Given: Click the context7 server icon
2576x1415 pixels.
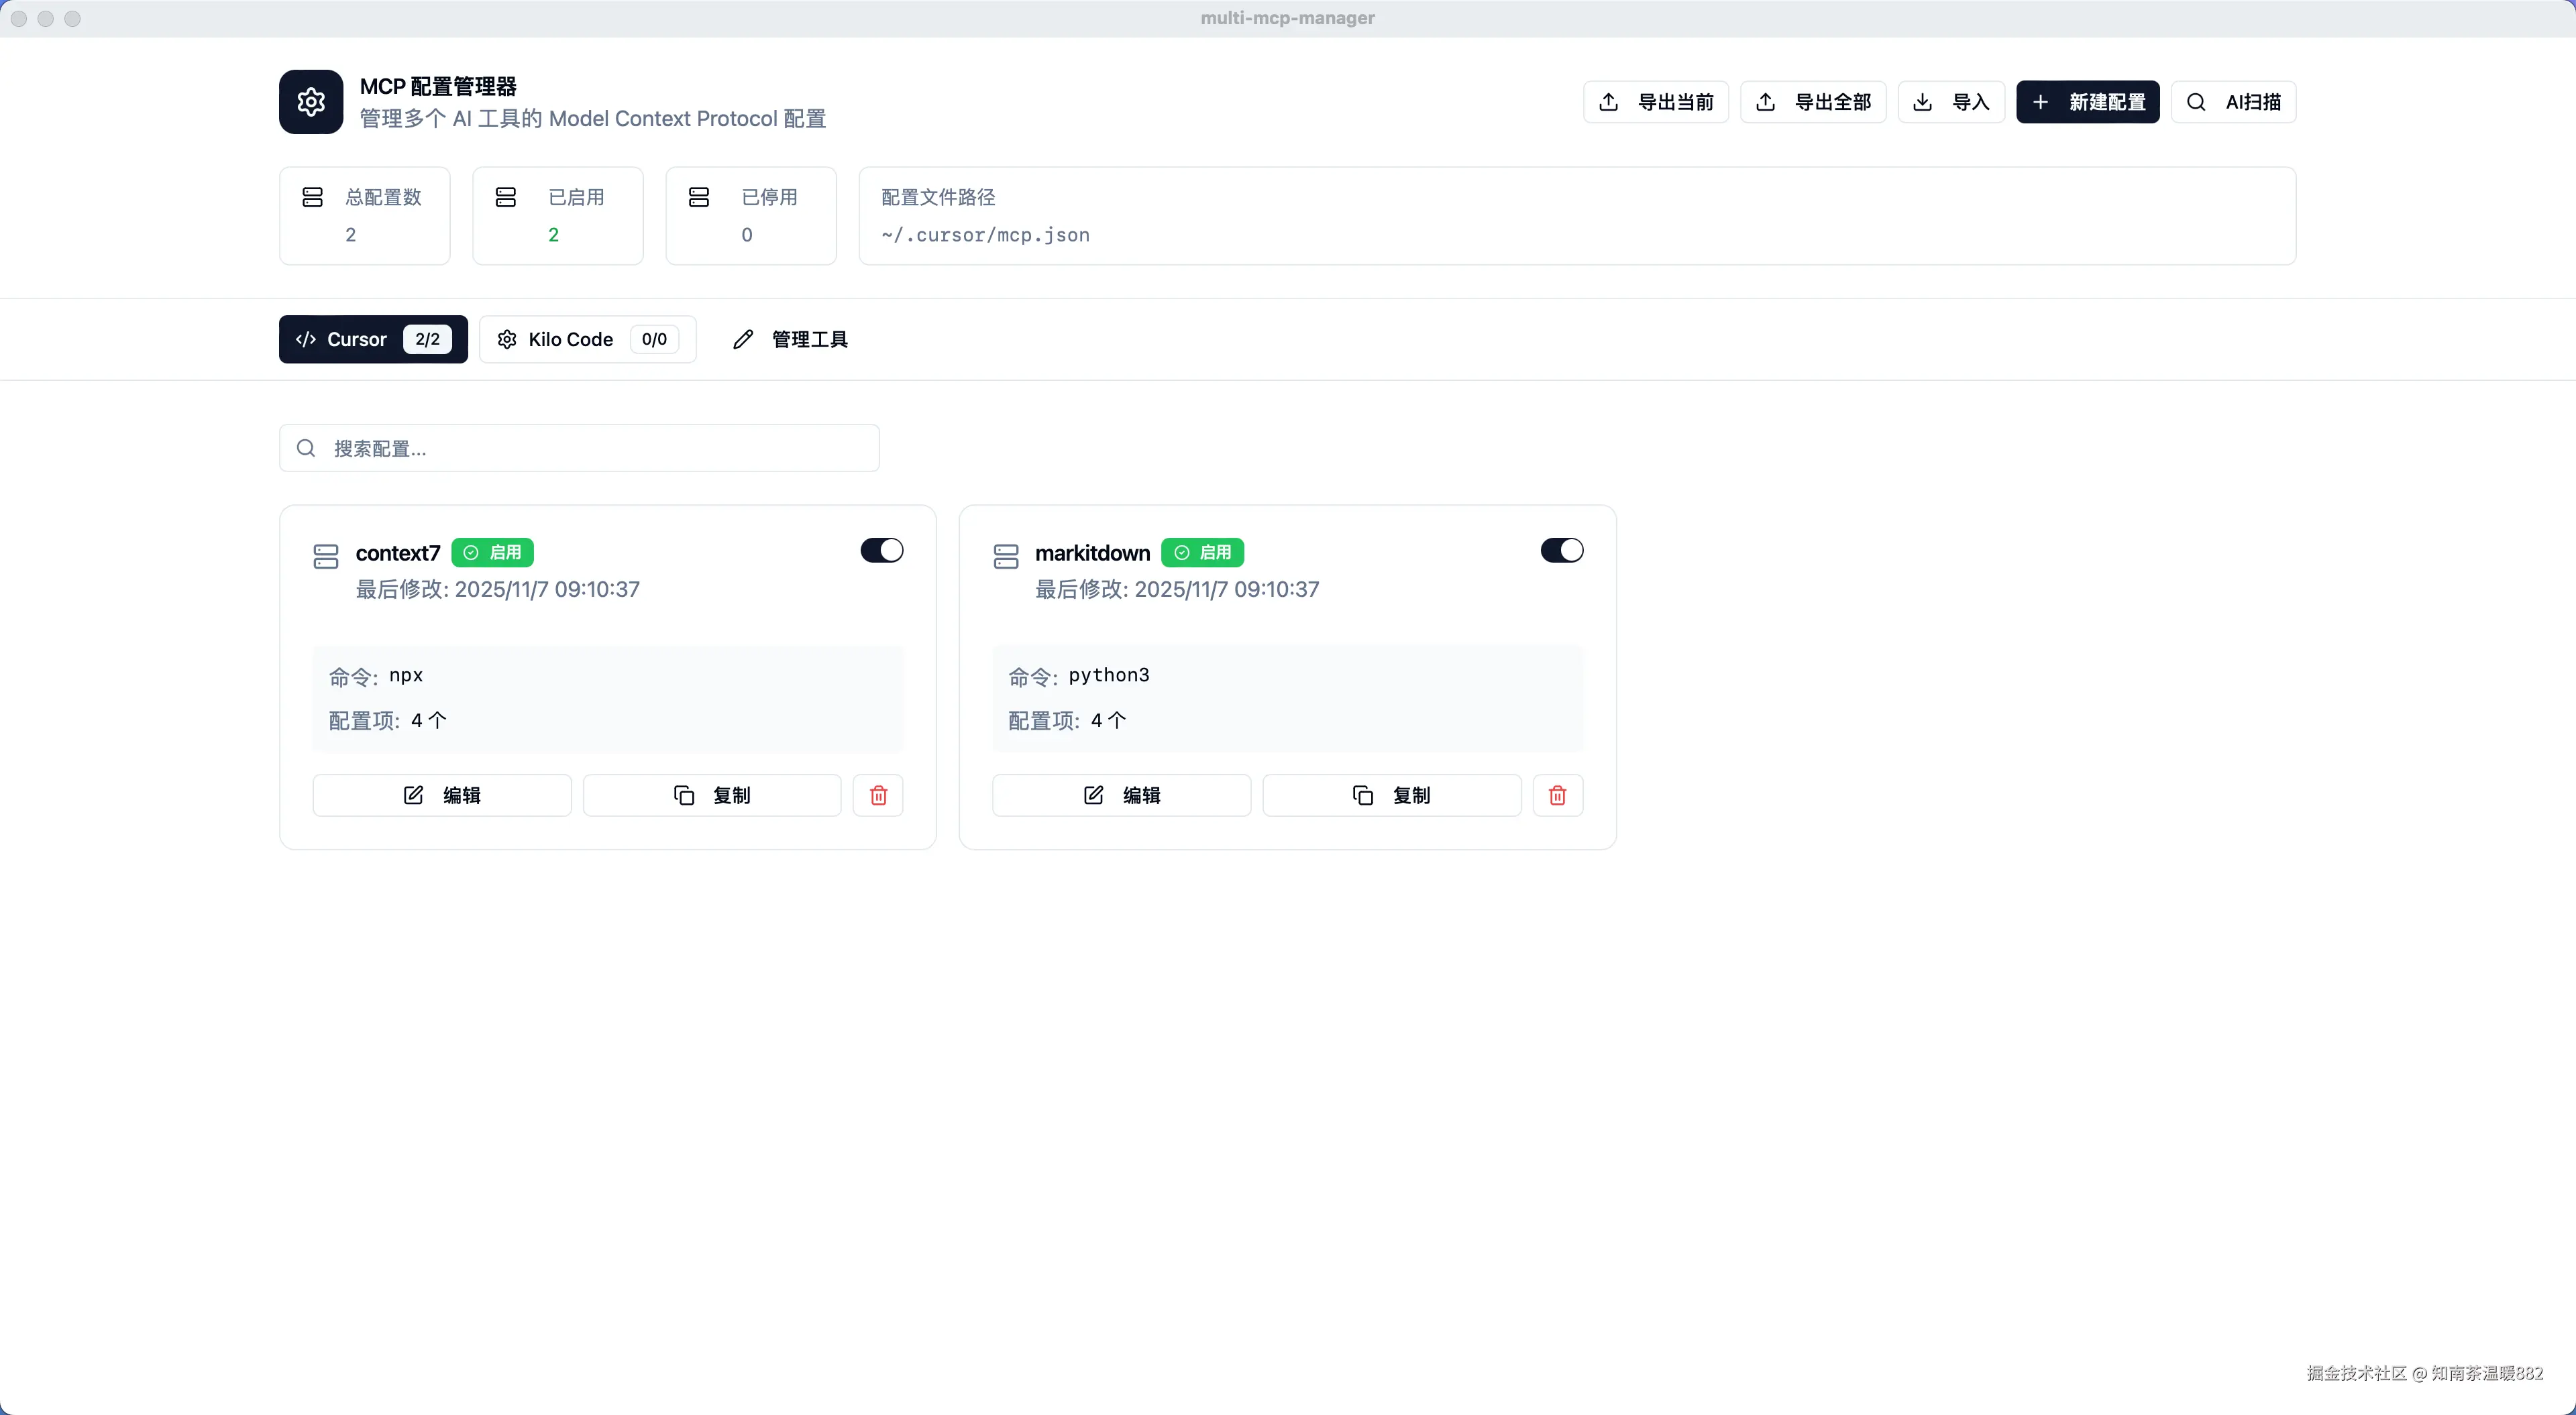Looking at the screenshot, I should (326, 556).
